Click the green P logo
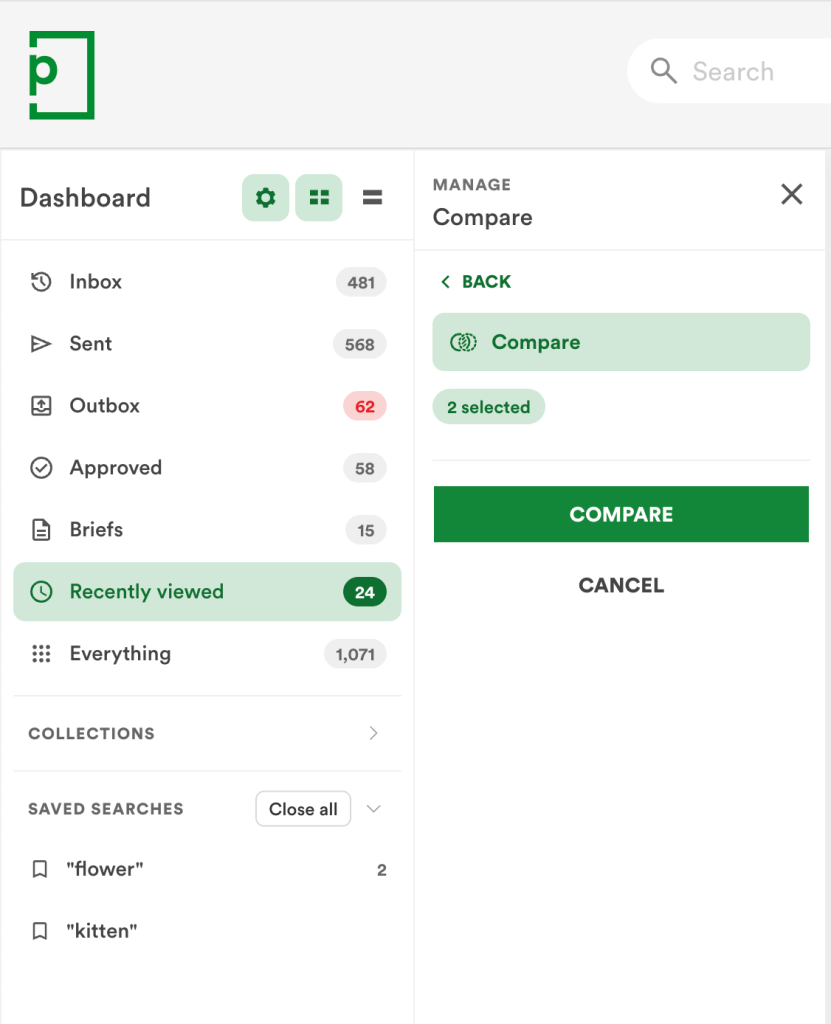 tap(61, 75)
